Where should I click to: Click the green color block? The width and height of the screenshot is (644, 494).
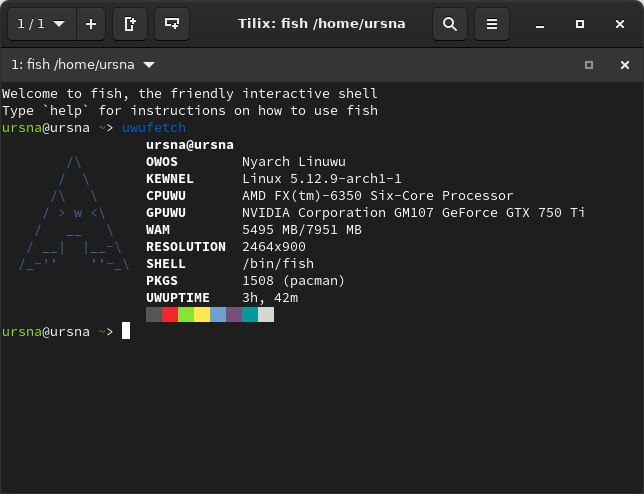pyautogui.click(x=186, y=315)
